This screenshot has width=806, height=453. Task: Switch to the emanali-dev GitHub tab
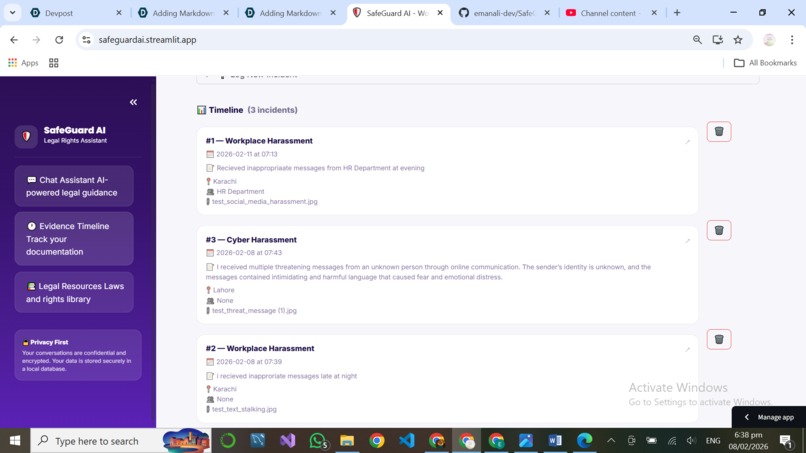[x=503, y=13]
